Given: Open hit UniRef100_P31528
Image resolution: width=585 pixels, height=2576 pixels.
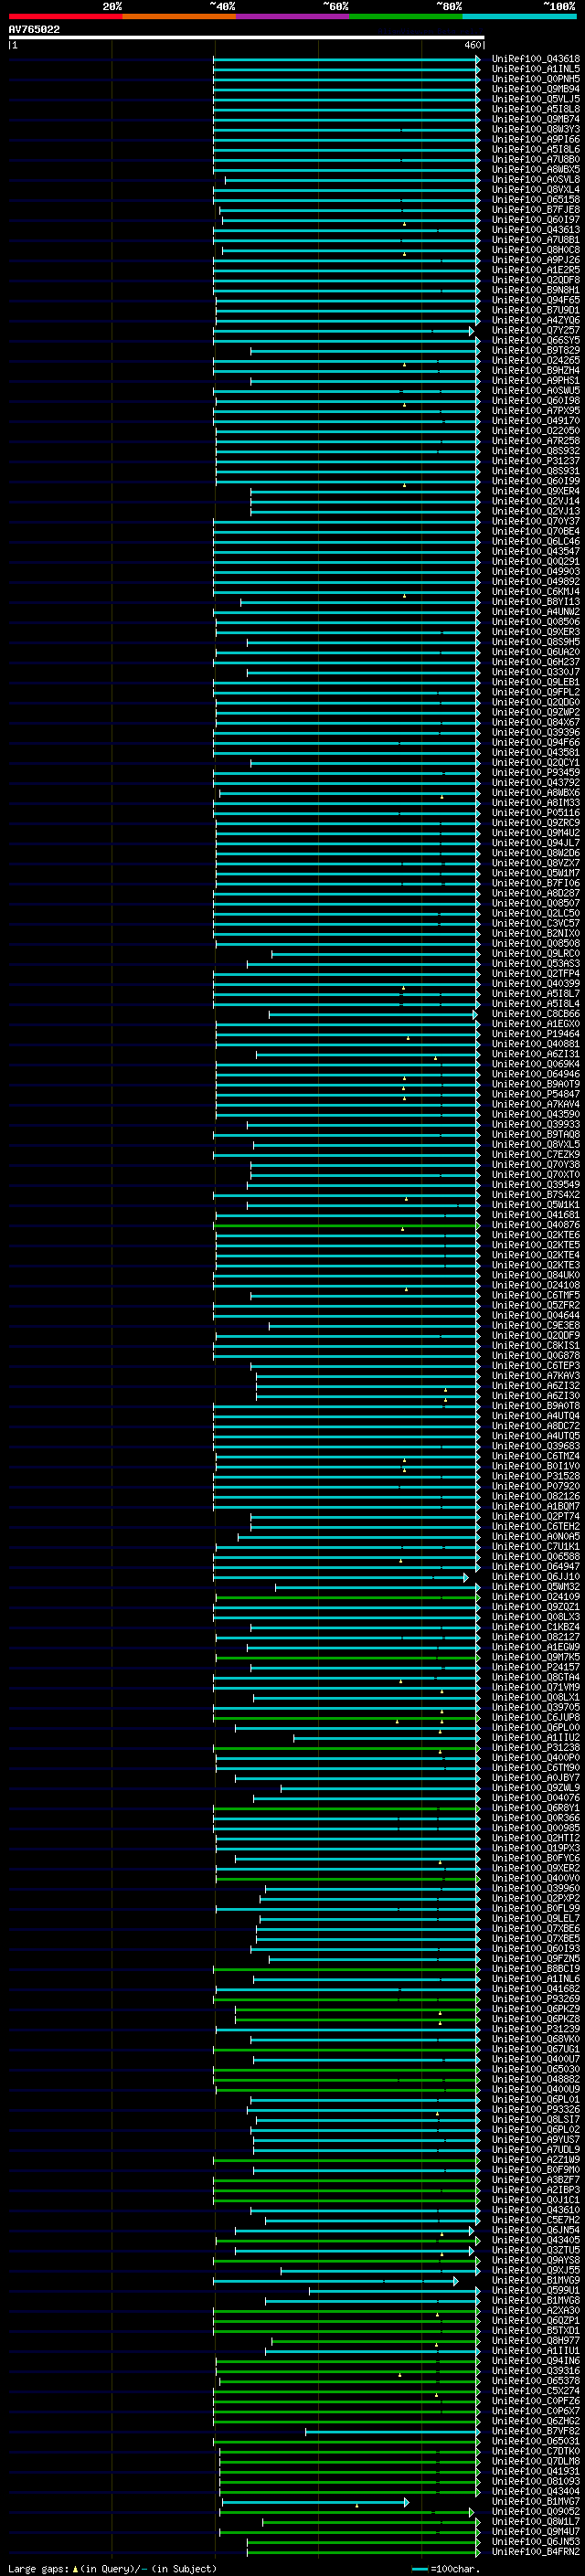Looking at the screenshot, I should [536, 1476].
